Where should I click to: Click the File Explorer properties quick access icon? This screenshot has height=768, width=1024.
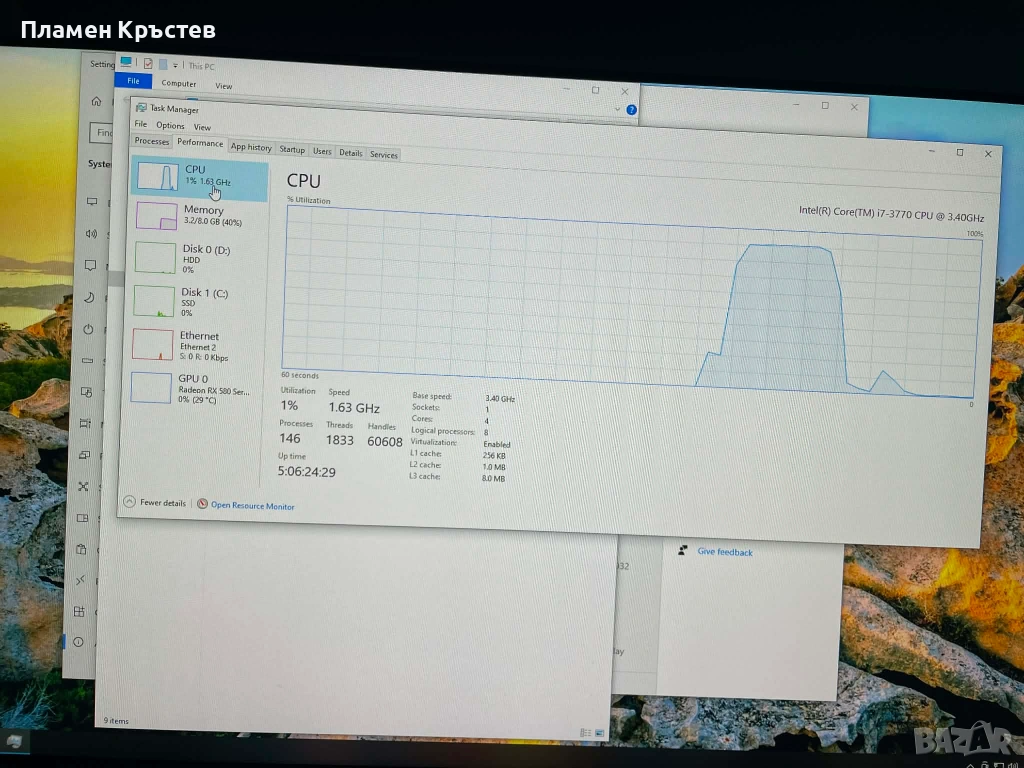pyautogui.click(x=147, y=63)
